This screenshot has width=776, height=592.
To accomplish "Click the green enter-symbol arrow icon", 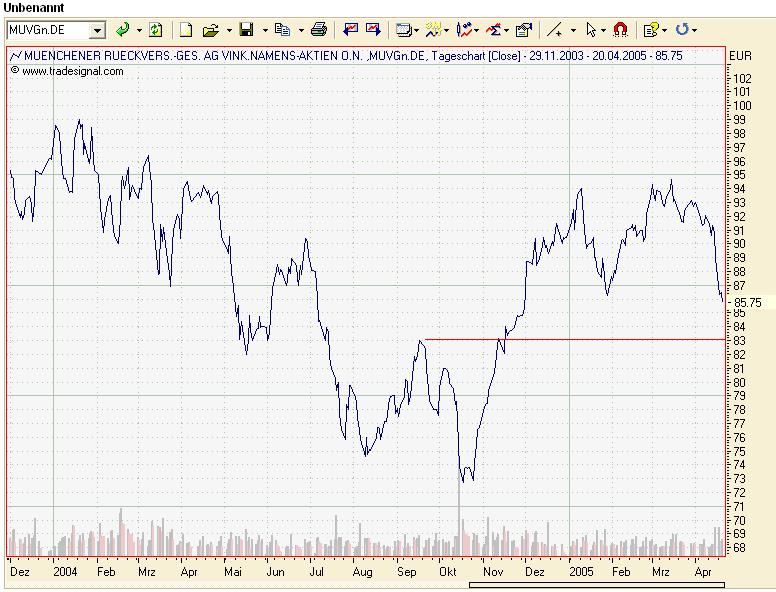I will [122, 30].
